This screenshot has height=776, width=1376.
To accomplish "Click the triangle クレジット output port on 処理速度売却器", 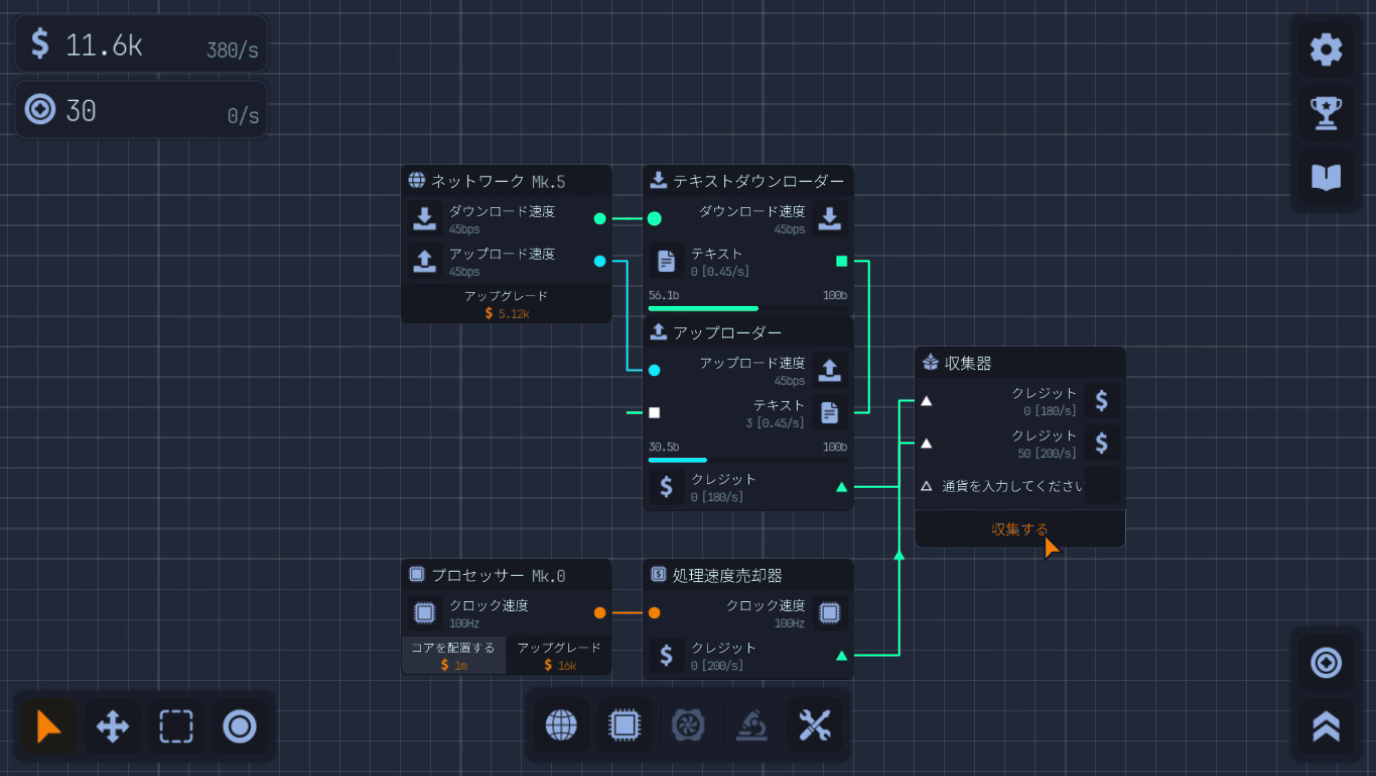I will pyautogui.click(x=841, y=655).
